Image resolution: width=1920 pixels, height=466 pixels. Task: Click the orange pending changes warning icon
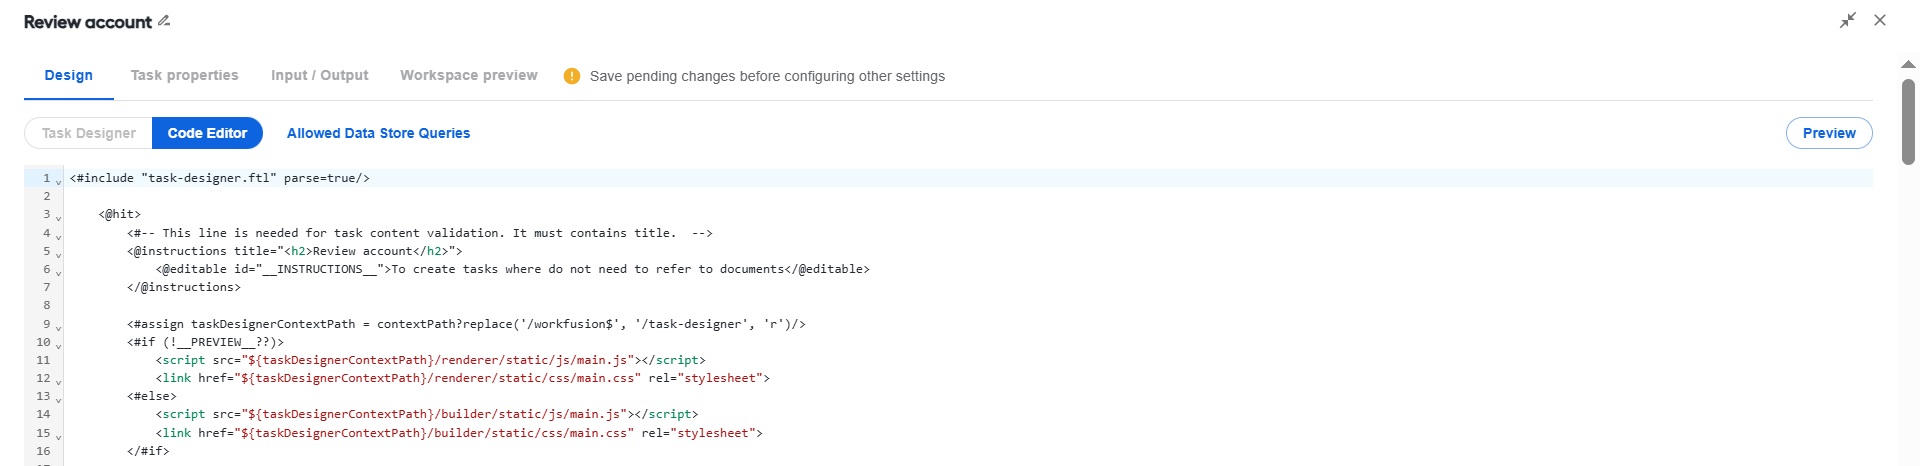tap(572, 76)
